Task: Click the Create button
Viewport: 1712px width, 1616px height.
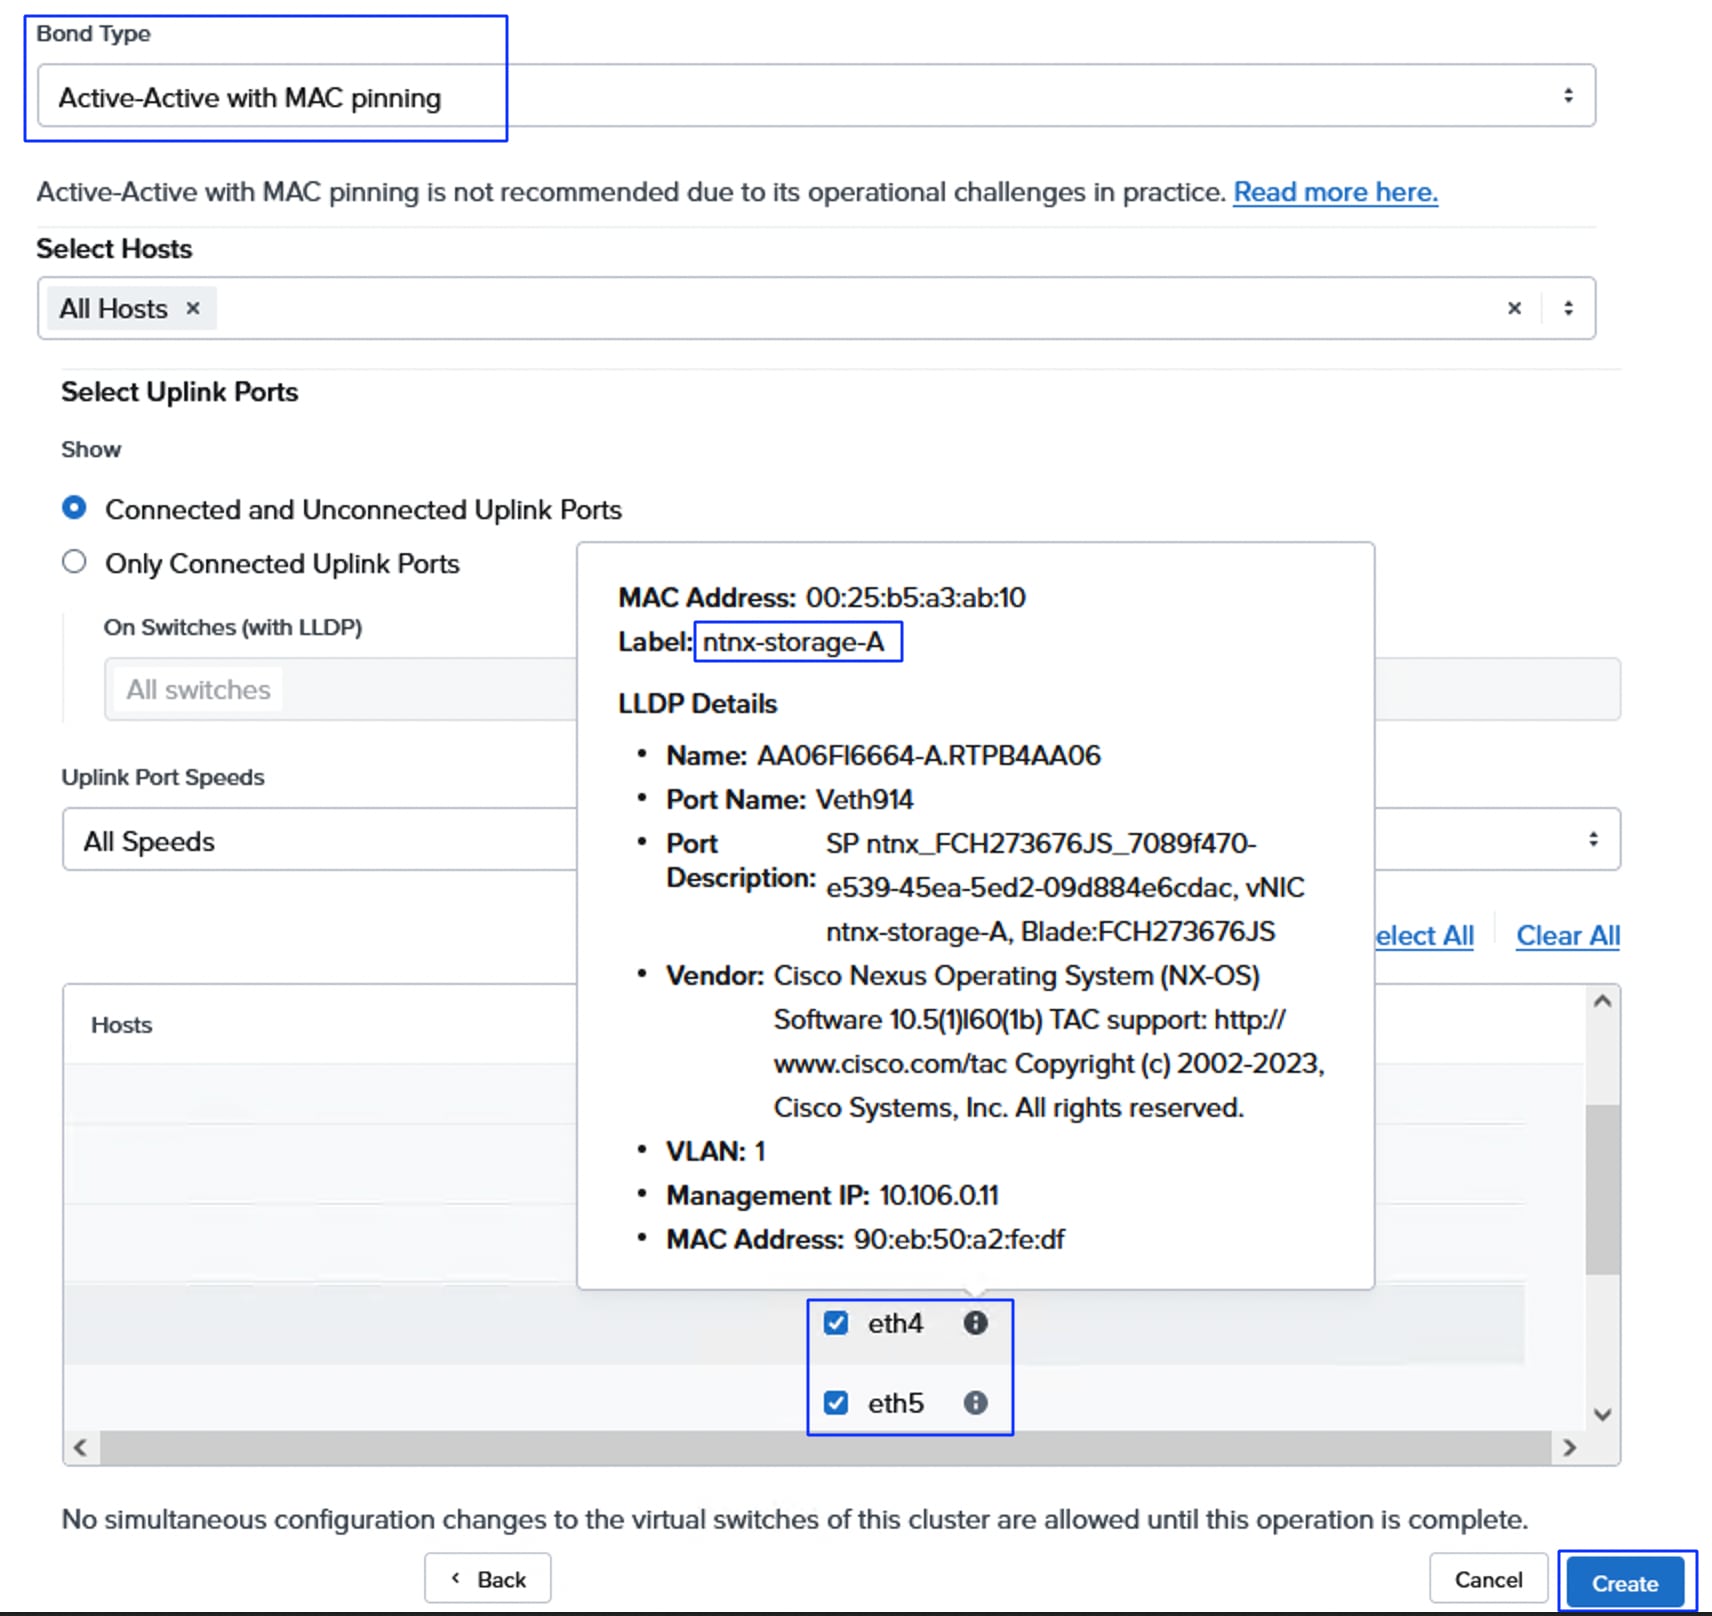Action: (x=1625, y=1582)
